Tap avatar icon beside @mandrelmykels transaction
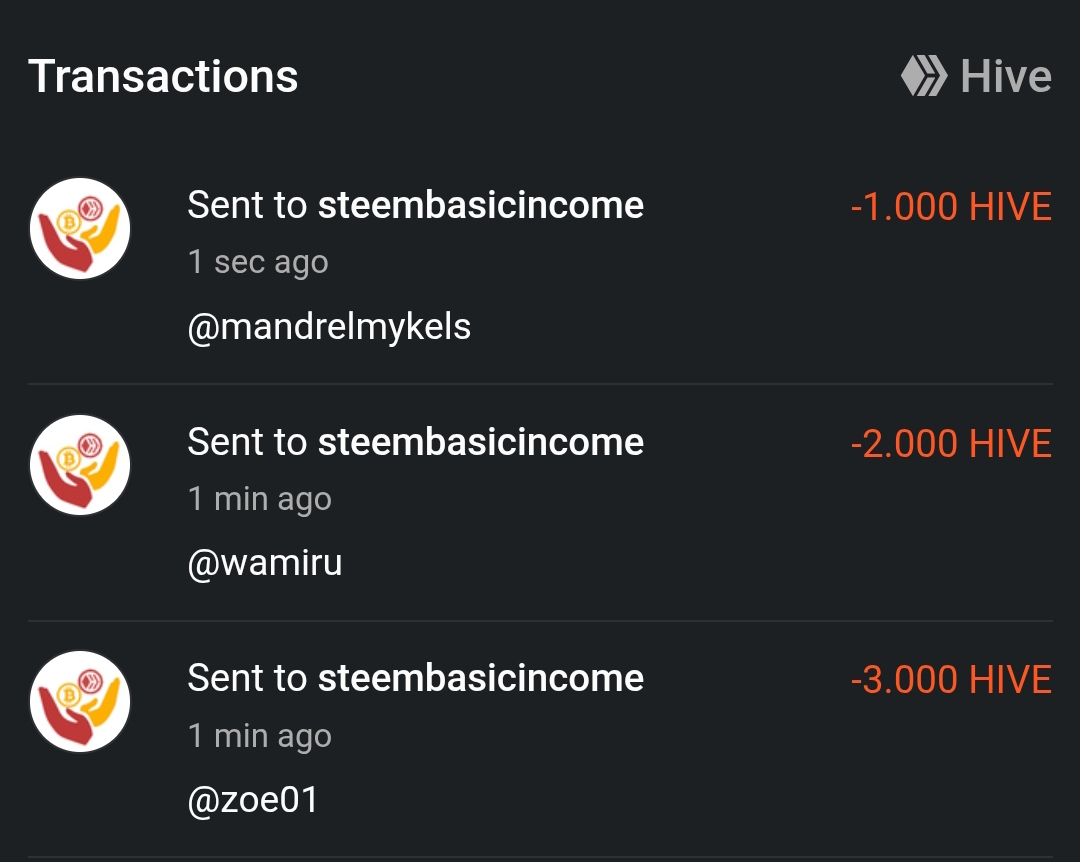Viewport: 1080px width, 862px height. click(x=80, y=228)
